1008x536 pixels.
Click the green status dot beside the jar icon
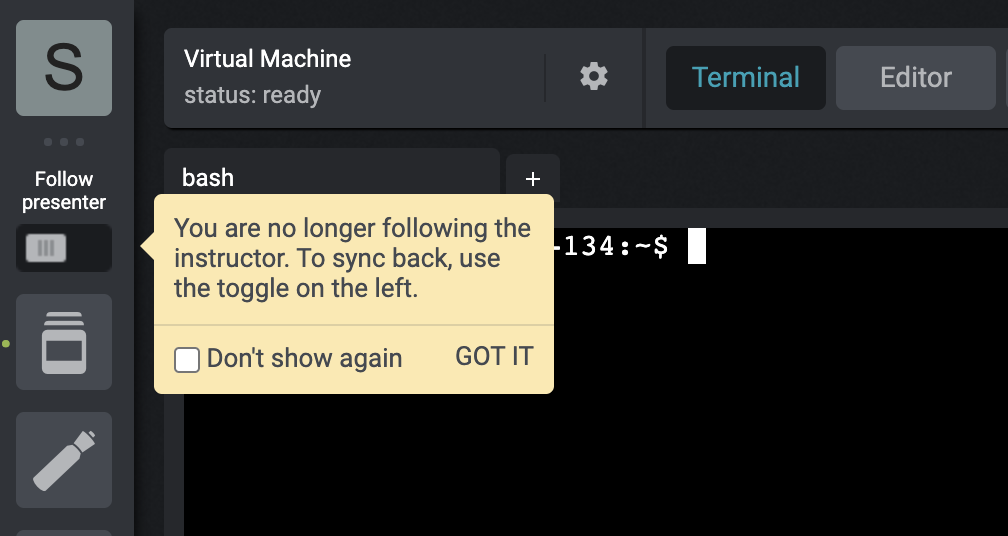point(6,344)
